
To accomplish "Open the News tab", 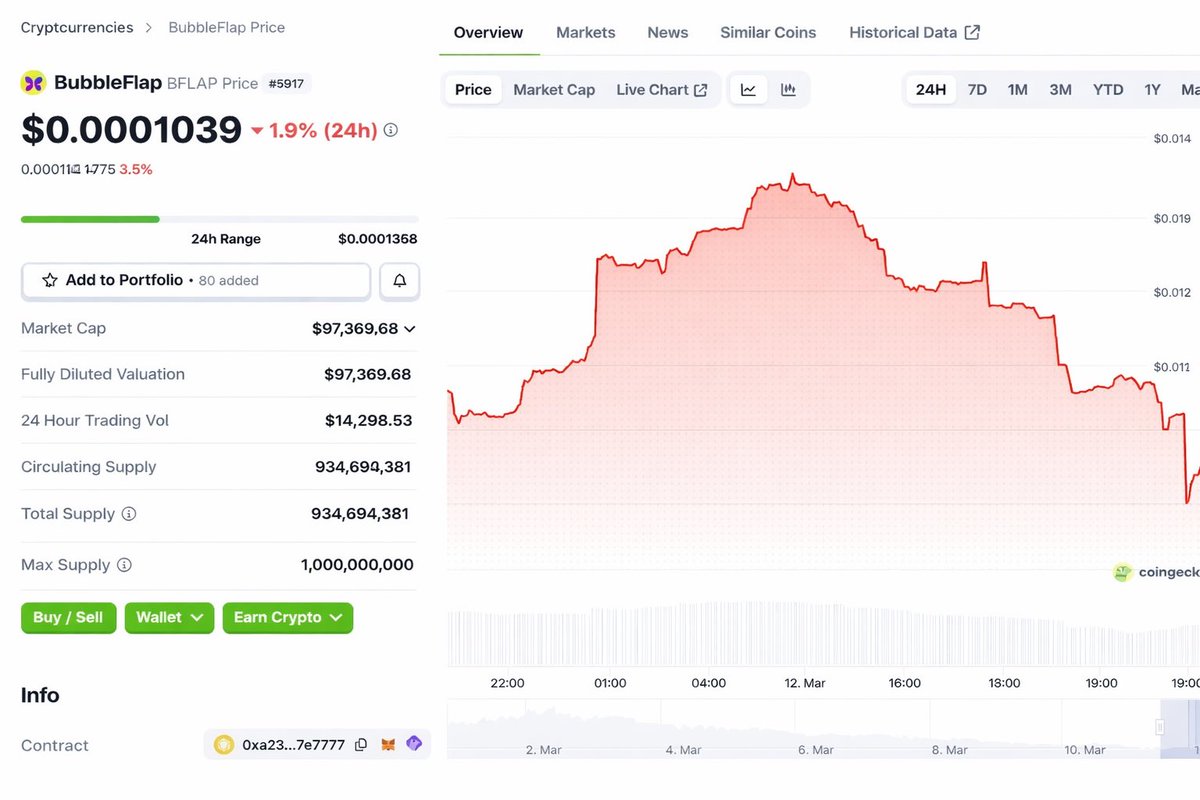I will tap(668, 32).
